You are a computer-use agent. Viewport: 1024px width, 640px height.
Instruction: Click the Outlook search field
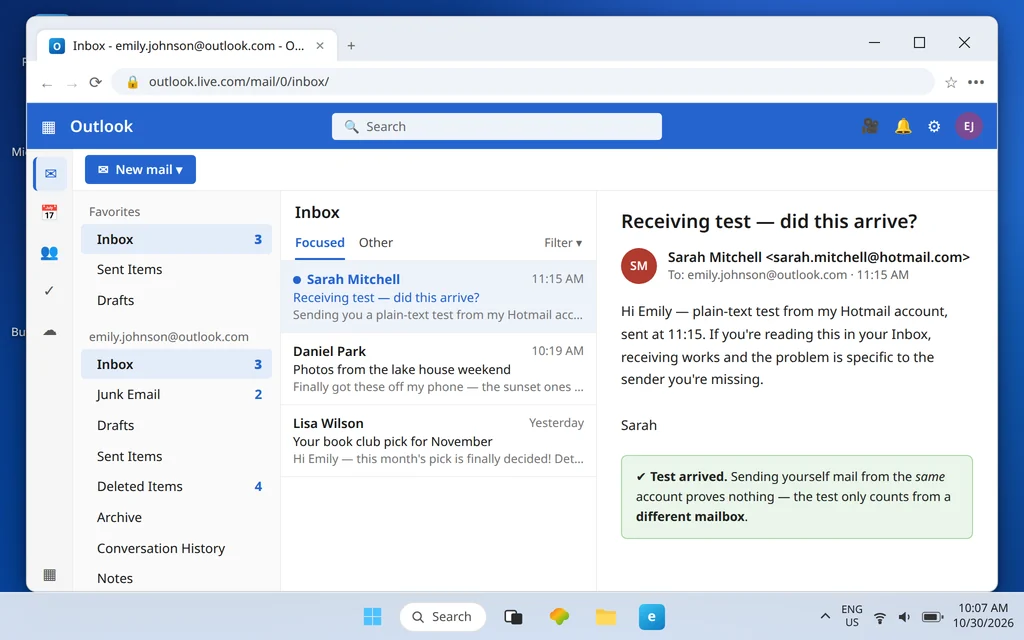(x=497, y=127)
